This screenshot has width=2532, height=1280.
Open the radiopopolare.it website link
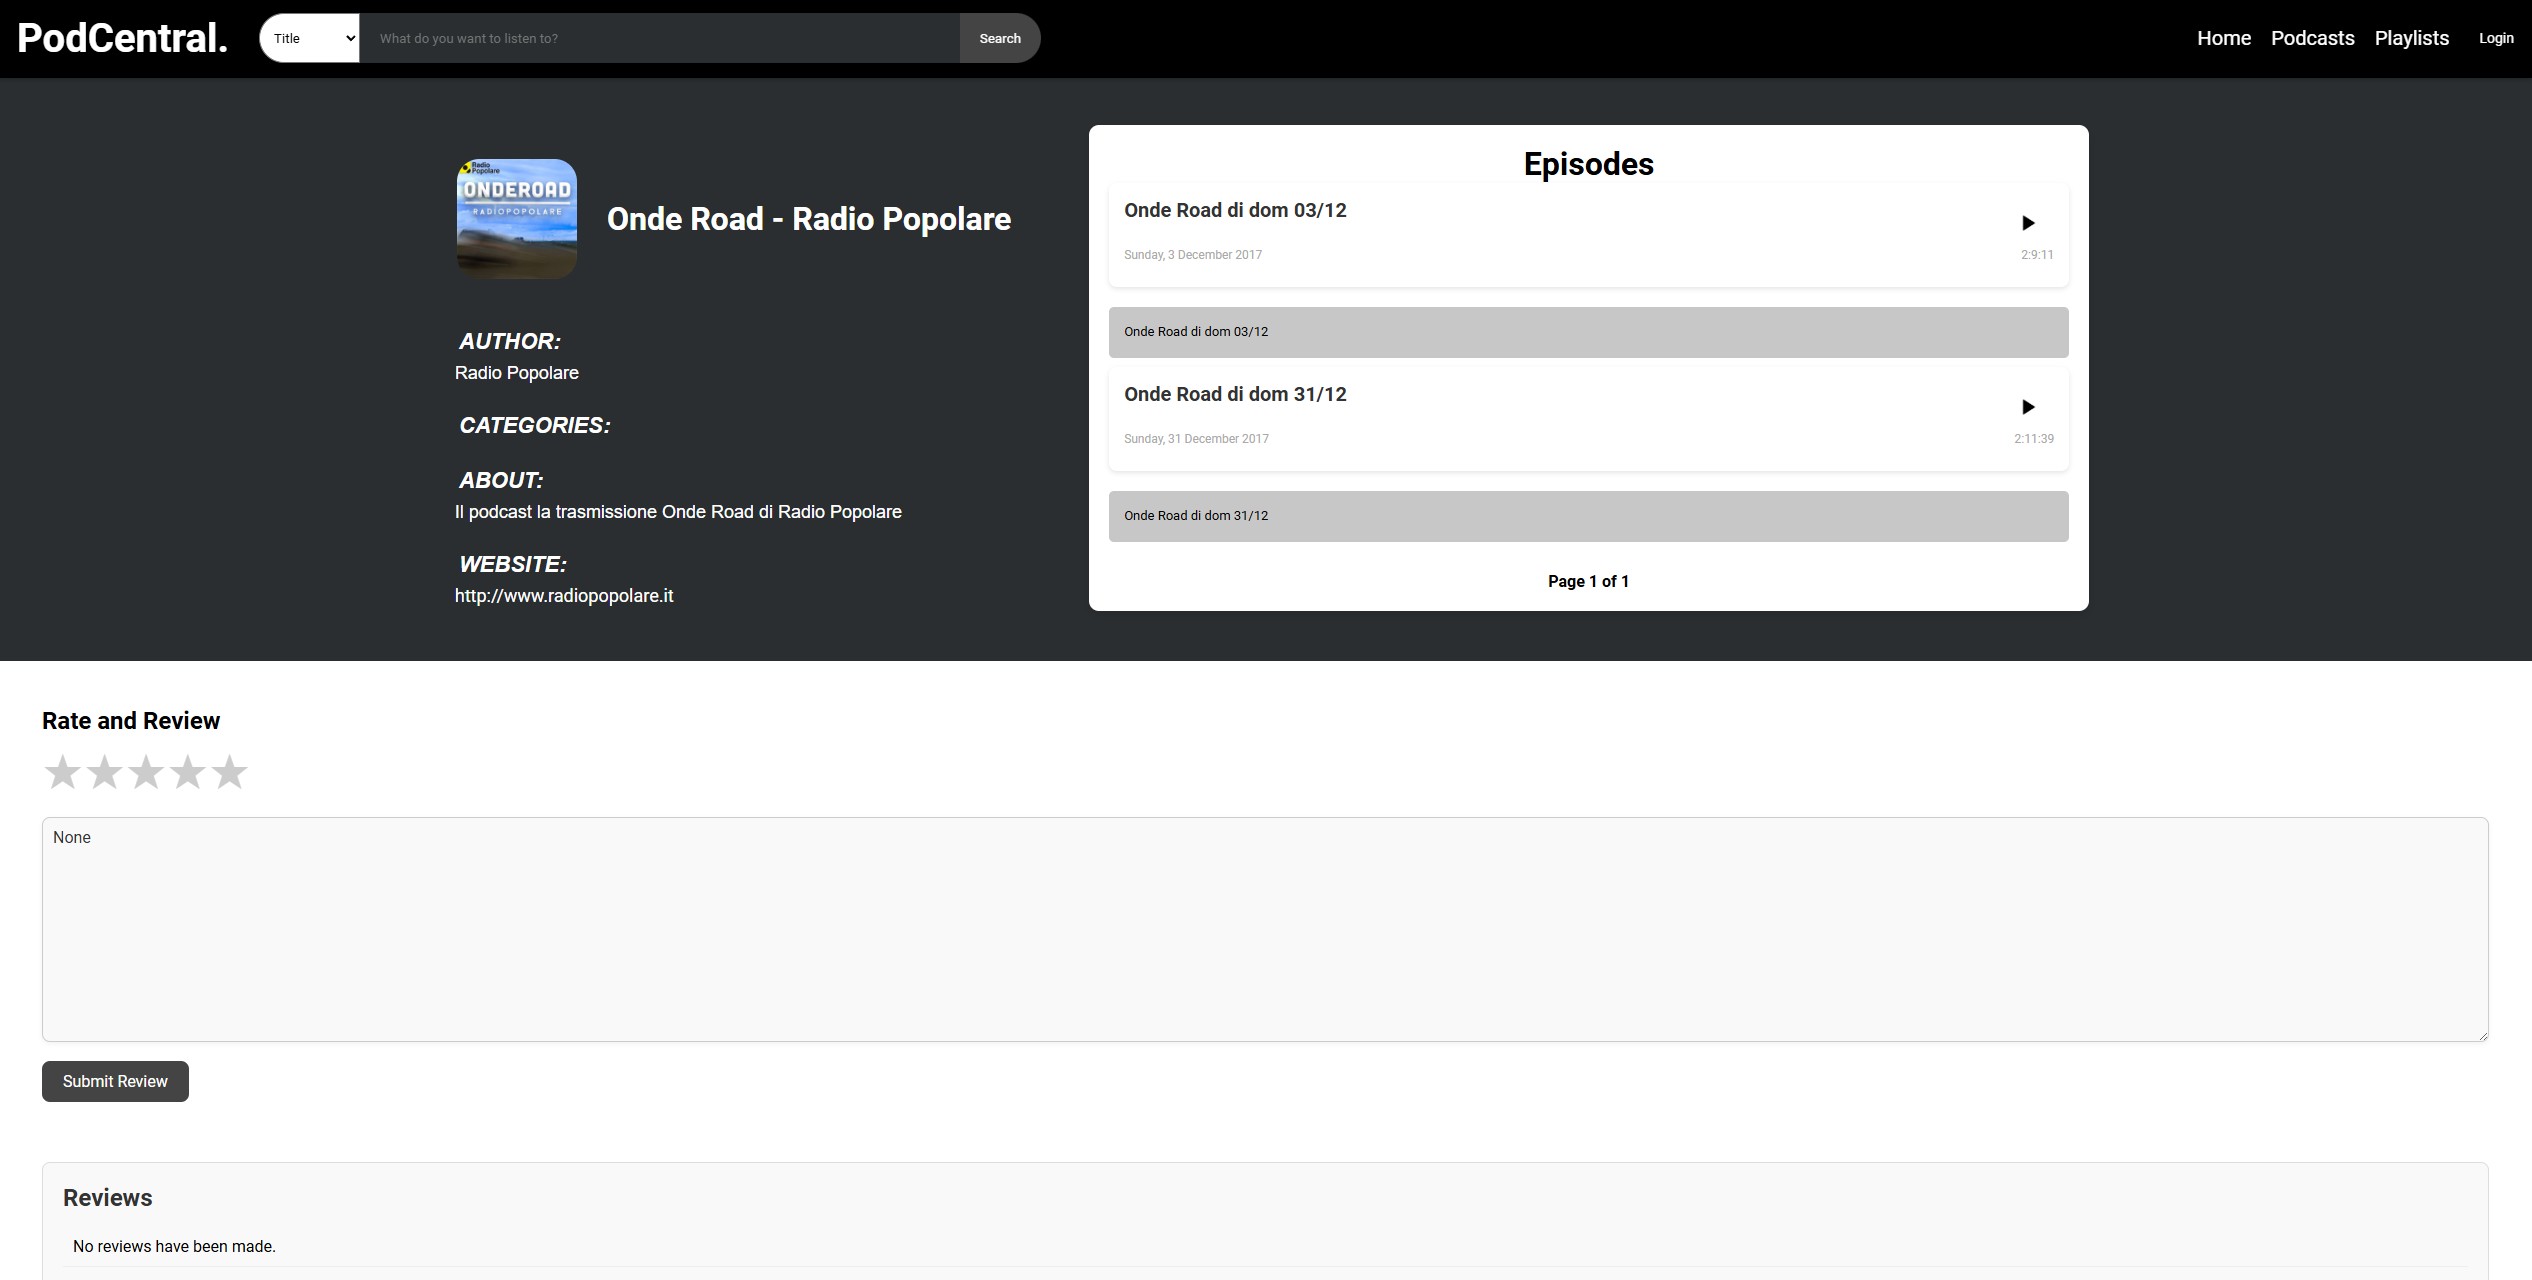coord(564,596)
